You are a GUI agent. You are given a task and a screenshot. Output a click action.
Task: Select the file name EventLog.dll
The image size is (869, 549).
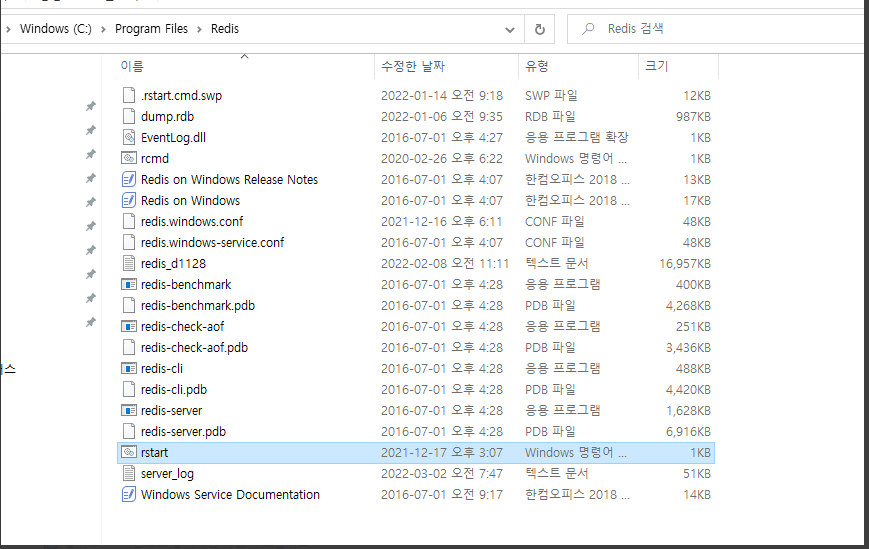pyautogui.click(x=173, y=137)
